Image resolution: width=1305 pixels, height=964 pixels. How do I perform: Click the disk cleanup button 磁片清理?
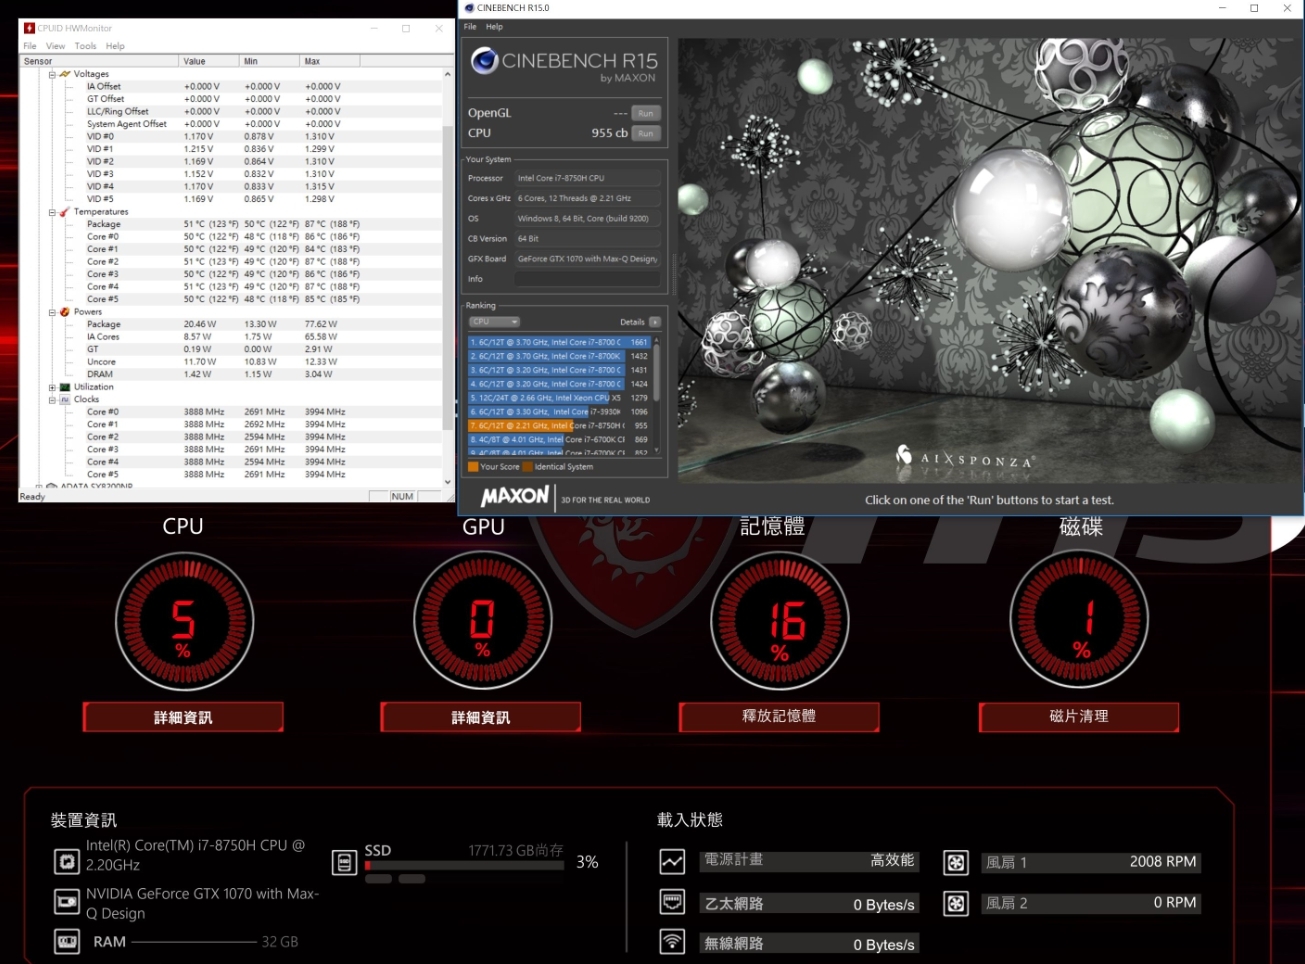point(1079,716)
